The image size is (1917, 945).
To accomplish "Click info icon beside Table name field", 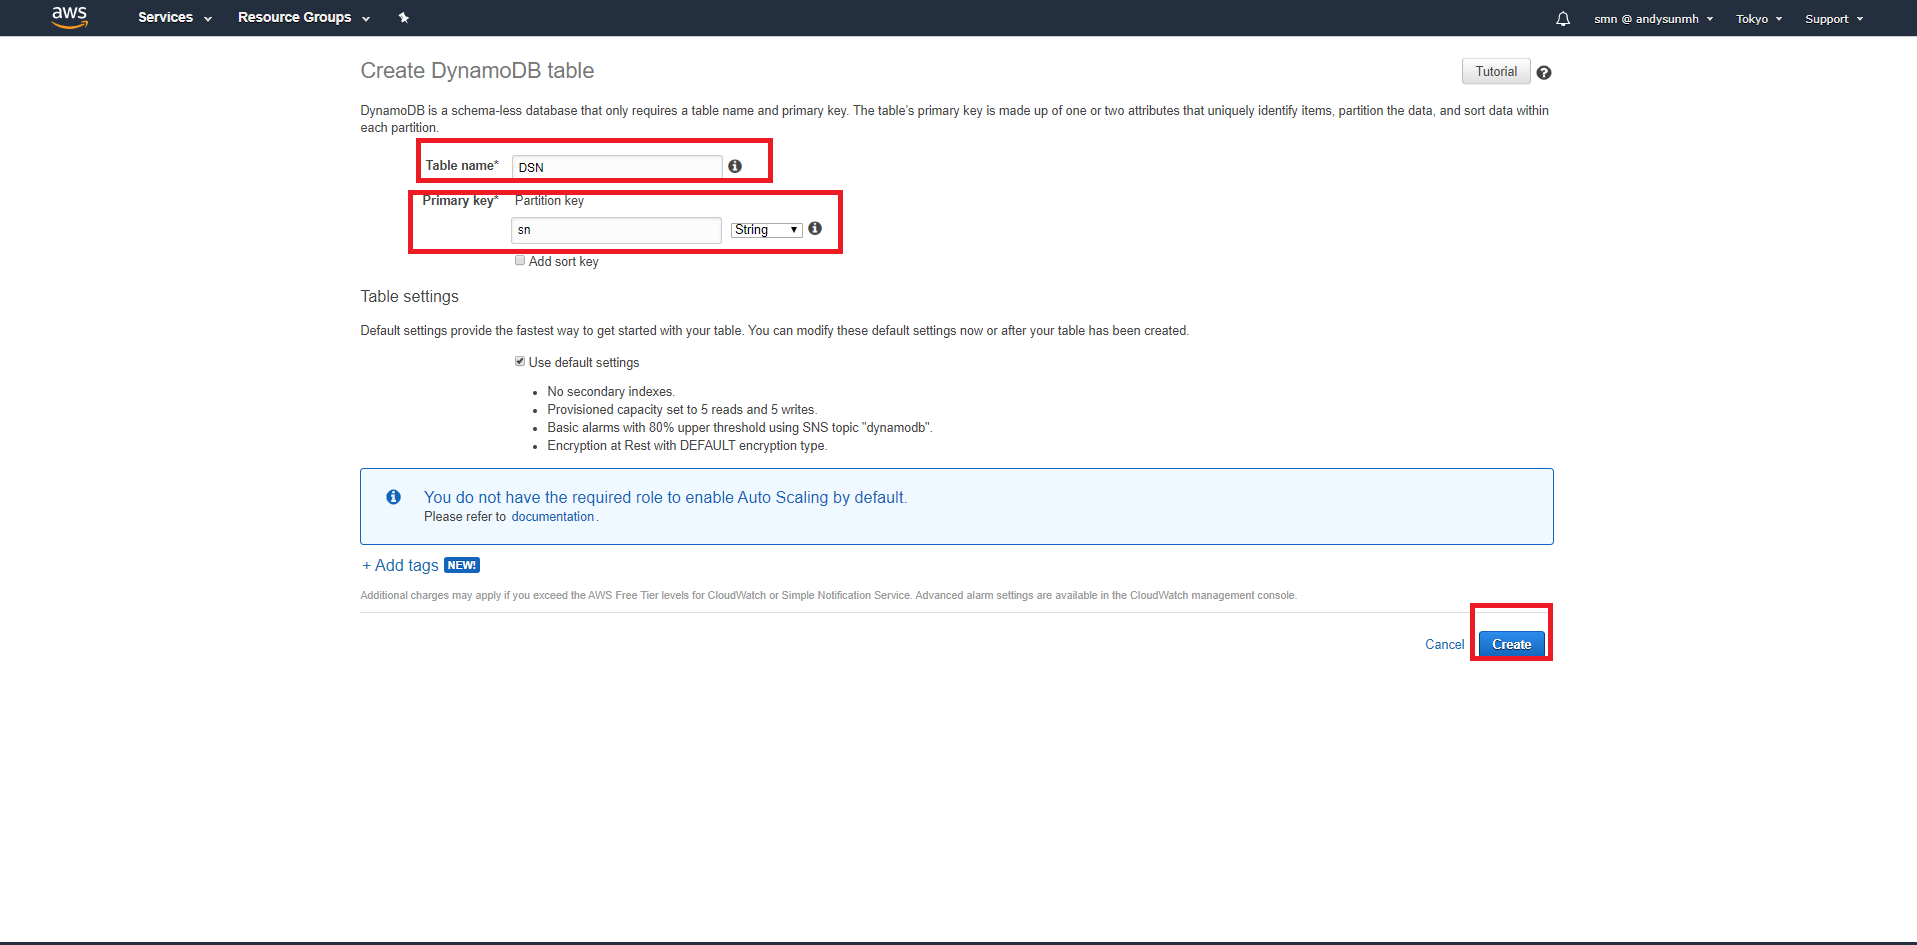I will tap(735, 166).
